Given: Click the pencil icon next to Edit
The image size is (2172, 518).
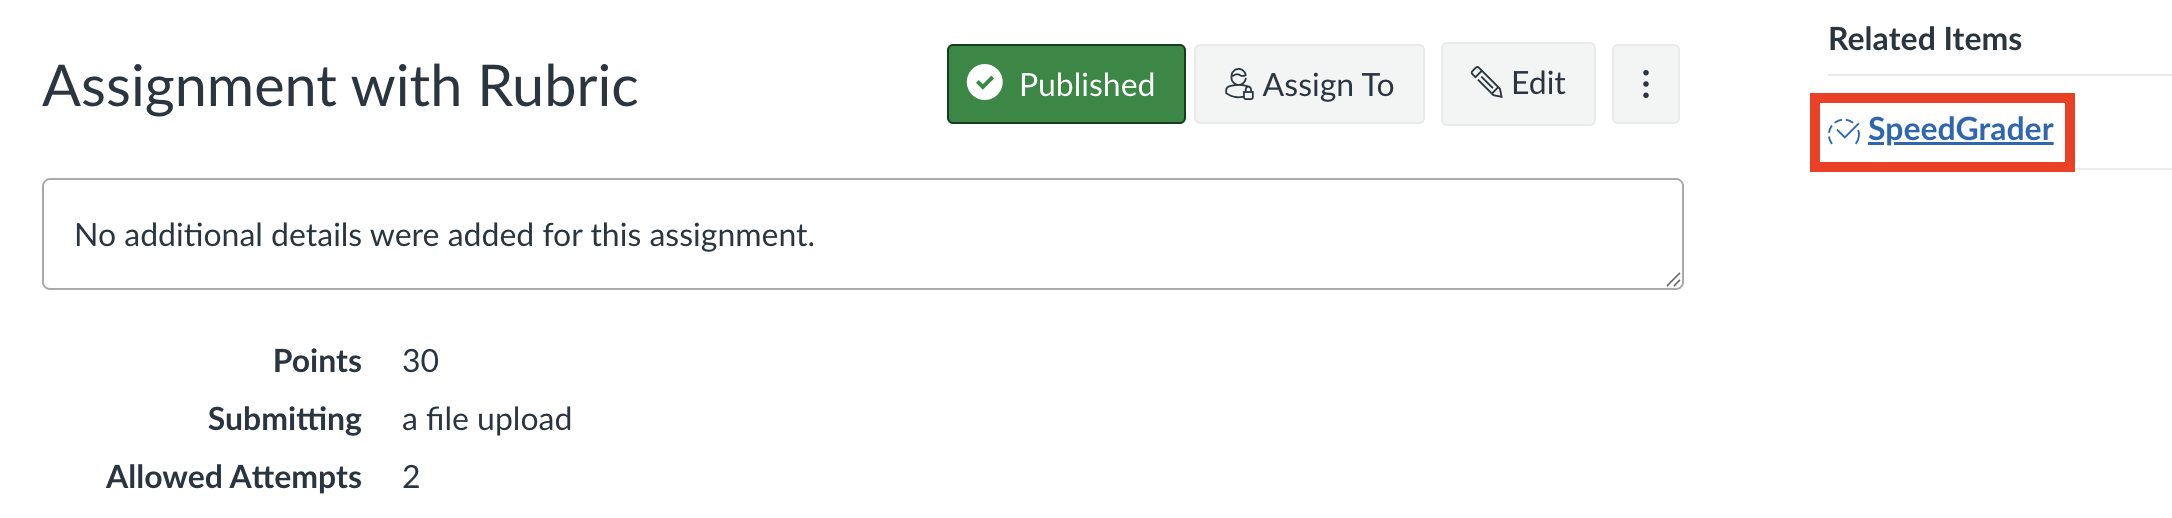Looking at the screenshot, I should [x=1486, y=82].
